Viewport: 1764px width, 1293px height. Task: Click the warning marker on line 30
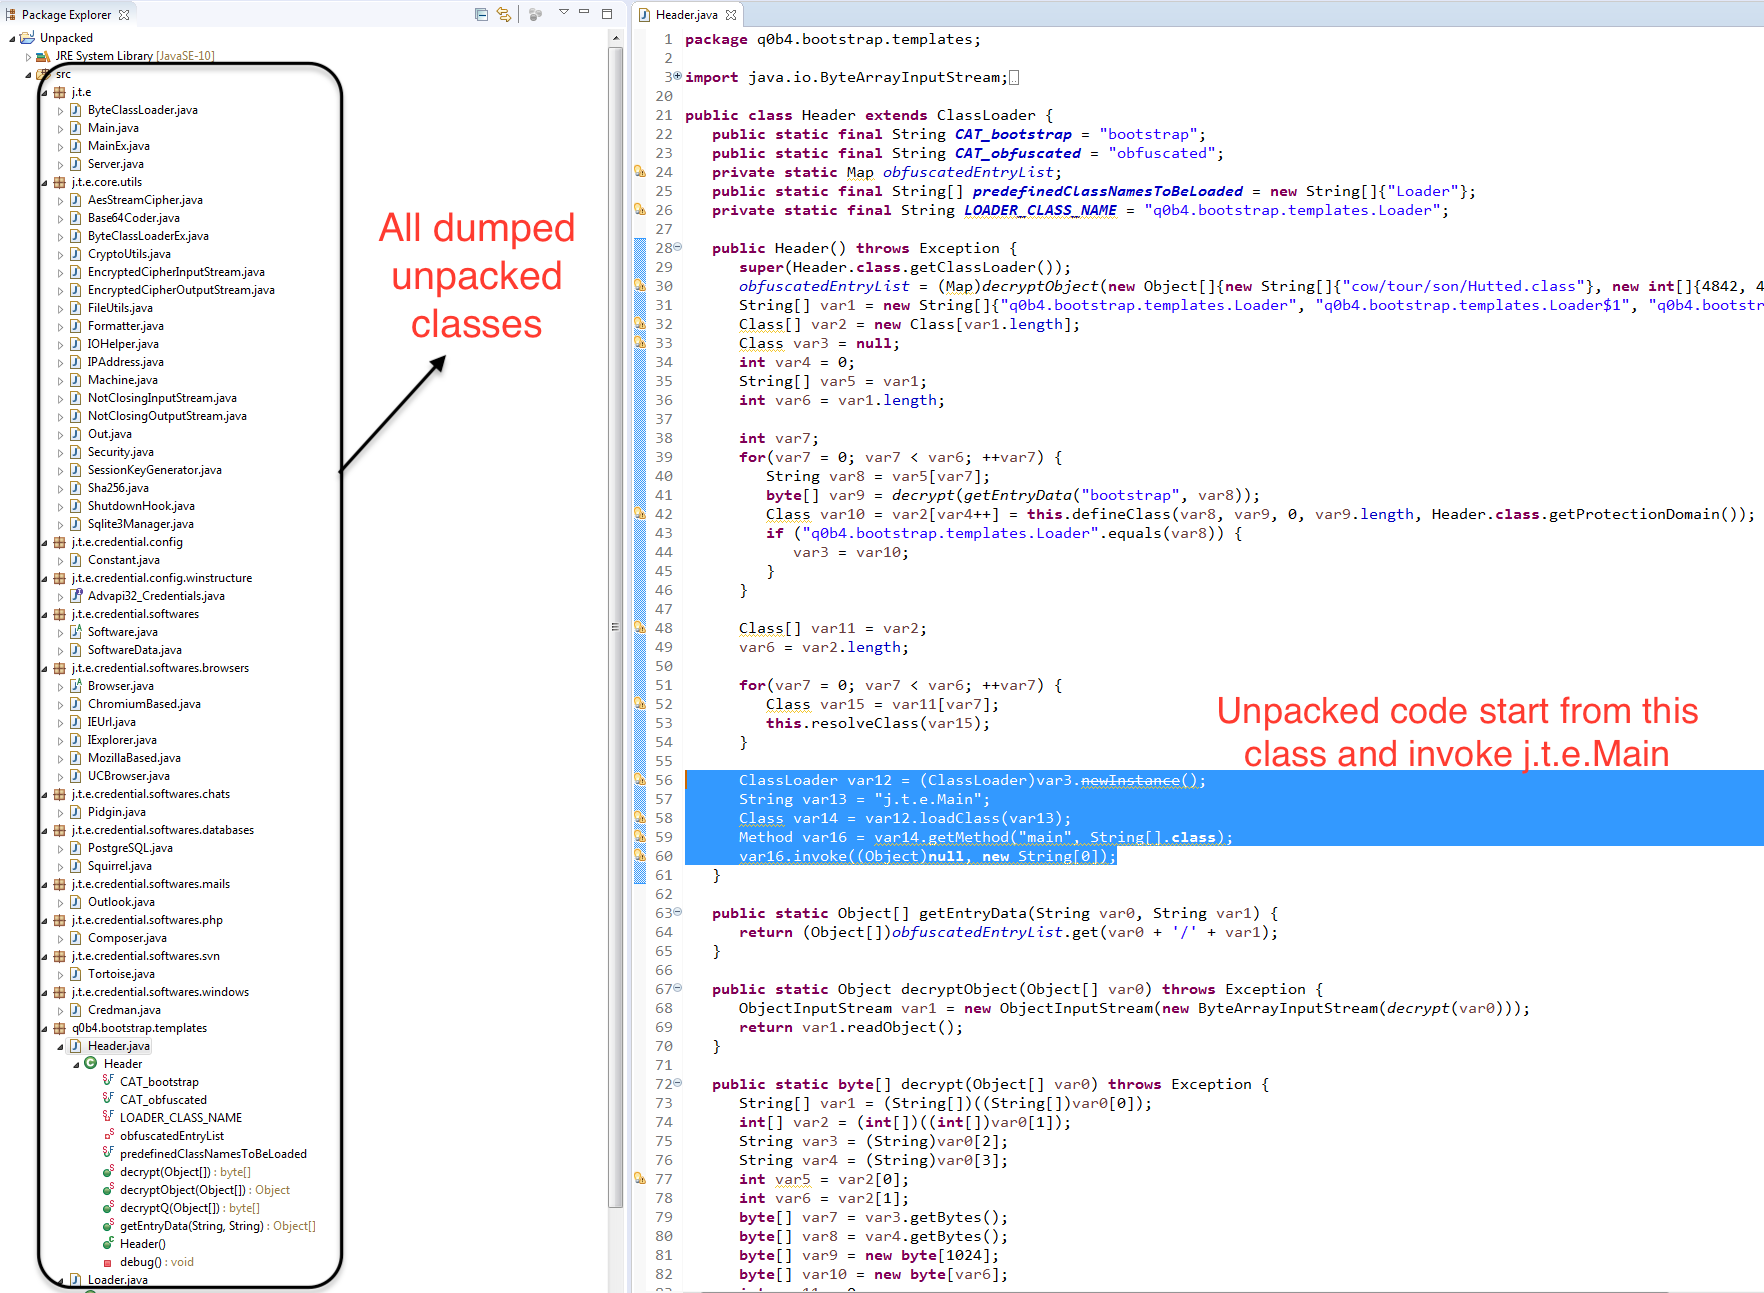(640, 286)
